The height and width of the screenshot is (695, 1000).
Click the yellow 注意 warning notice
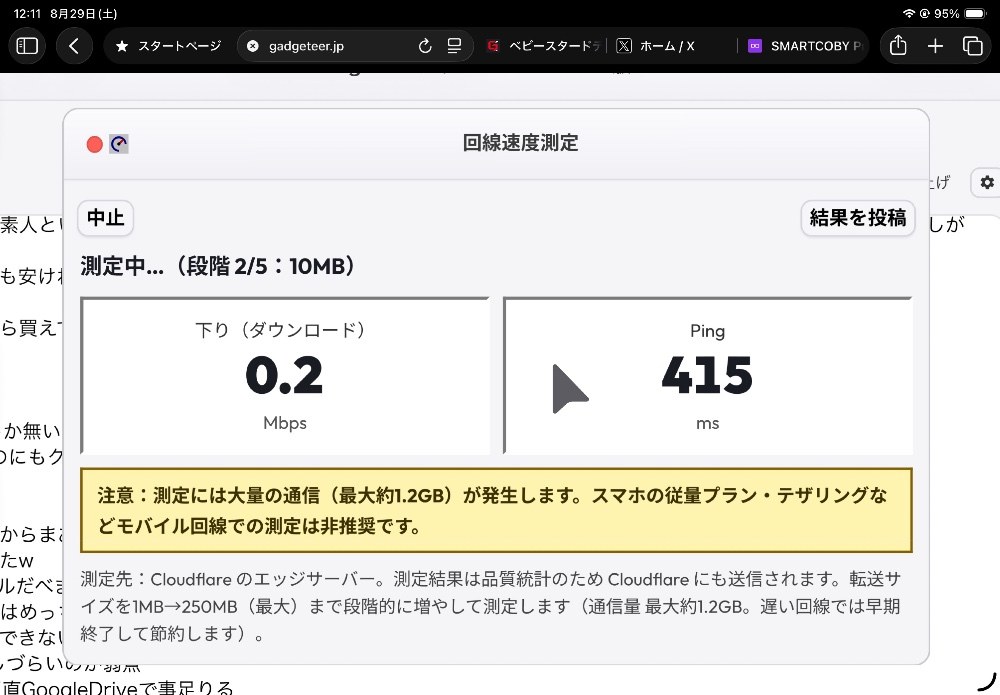click(496, 510)
